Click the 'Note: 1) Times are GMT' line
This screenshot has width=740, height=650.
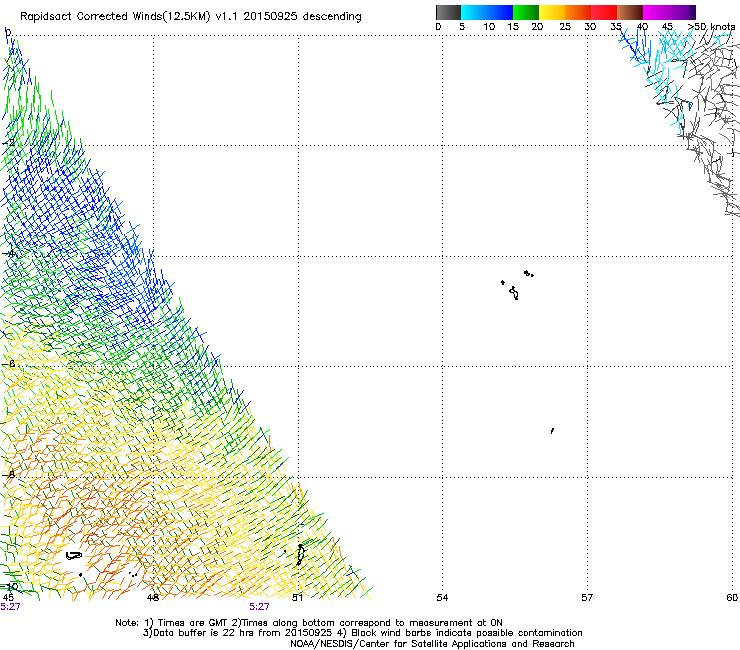[309, 623]
